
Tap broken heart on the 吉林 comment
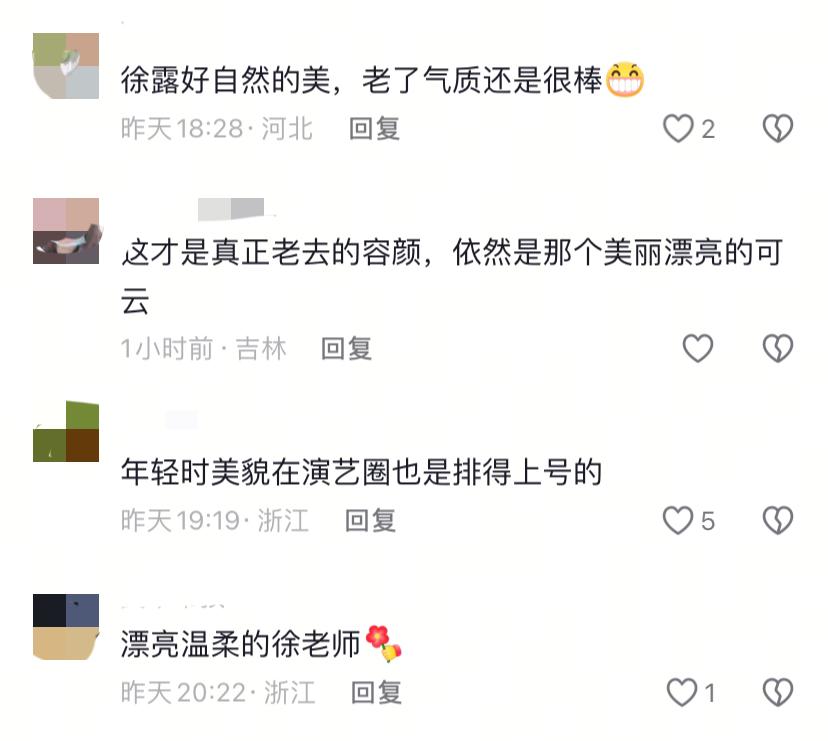pos(778,348)
